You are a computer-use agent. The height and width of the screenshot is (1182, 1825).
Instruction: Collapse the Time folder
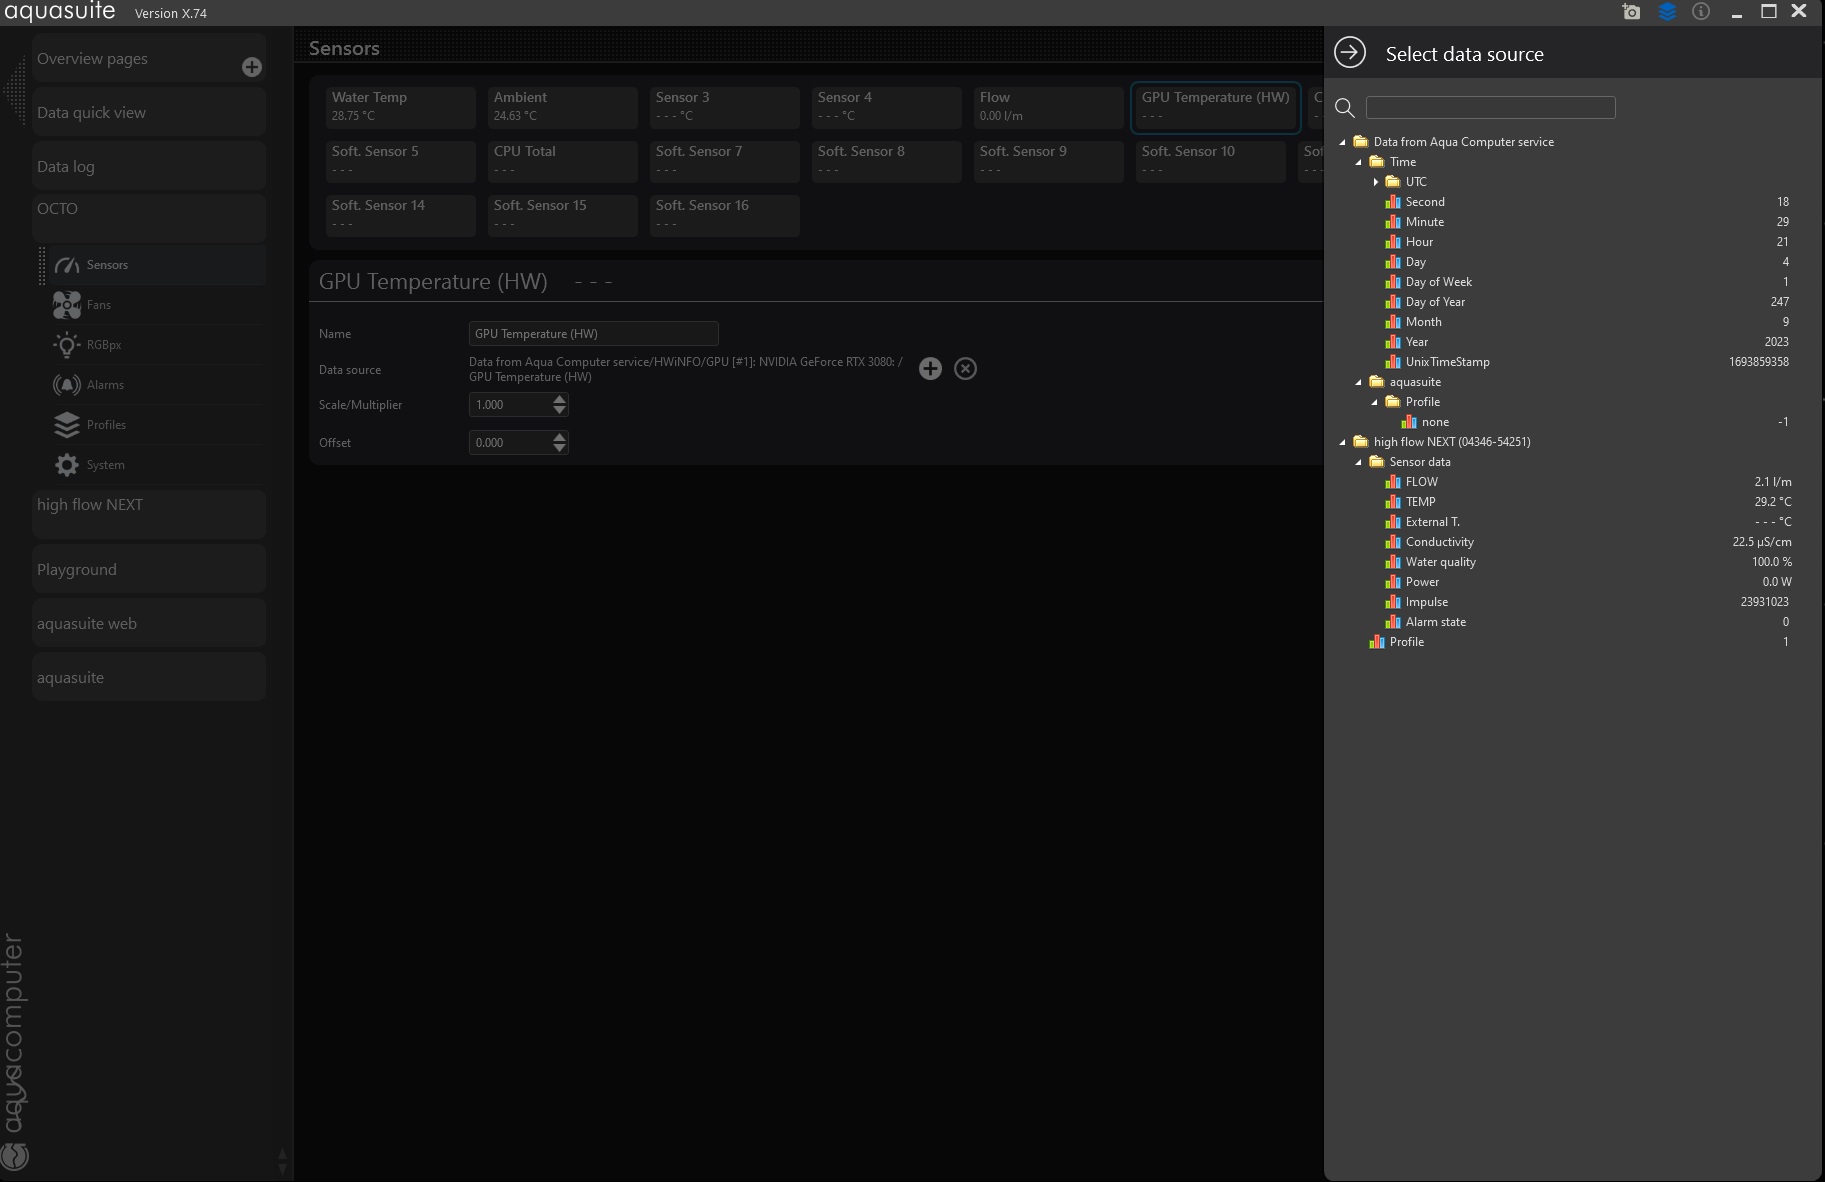pyautogui.click(x=1359, y=162)
